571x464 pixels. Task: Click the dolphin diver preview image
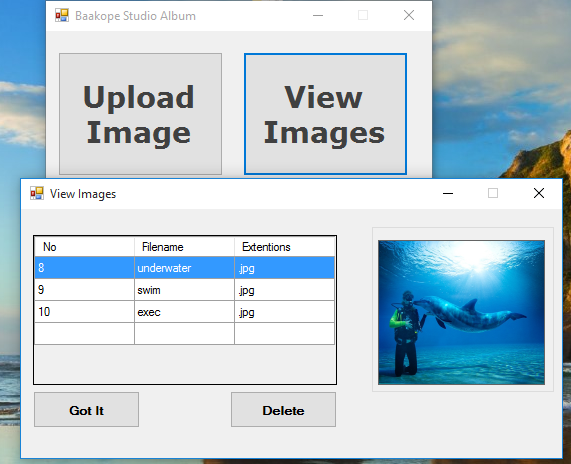461,312
